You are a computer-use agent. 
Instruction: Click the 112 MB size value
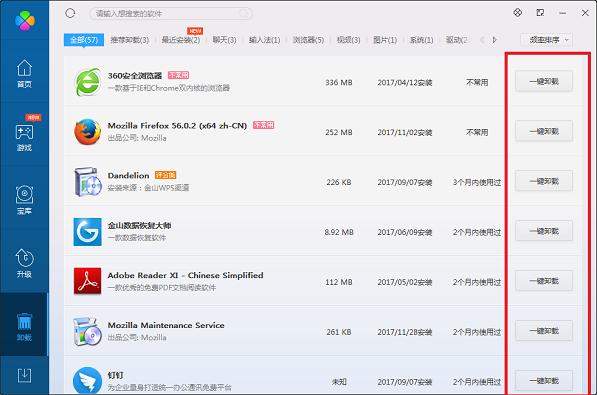coord(339,282)
